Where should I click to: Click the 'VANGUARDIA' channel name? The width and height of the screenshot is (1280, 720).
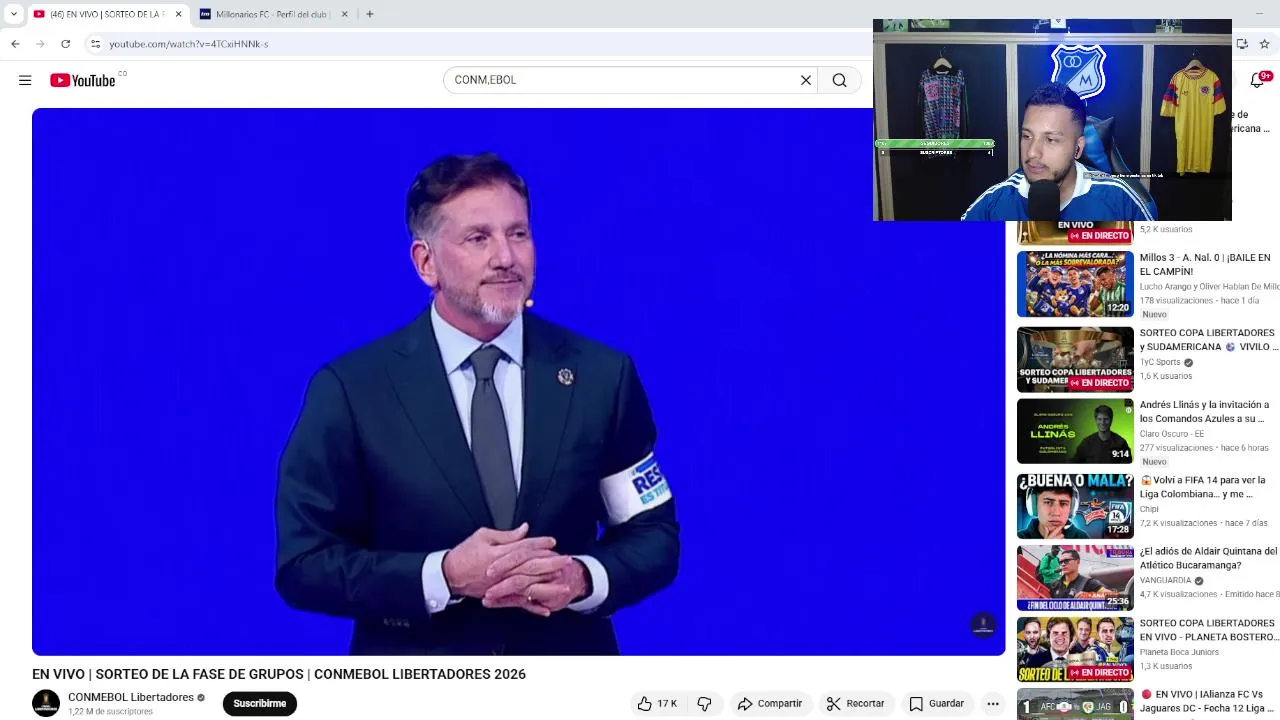[x=1165, y=581]
